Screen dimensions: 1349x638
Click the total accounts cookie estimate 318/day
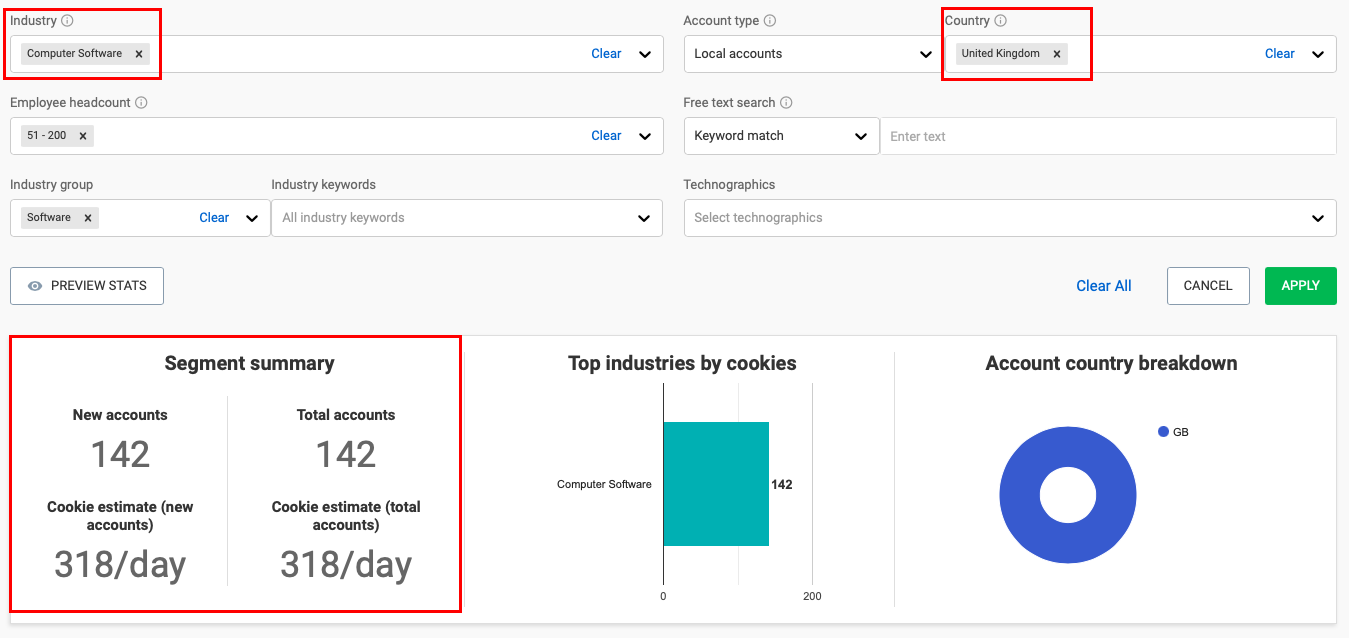click(346, 565)
